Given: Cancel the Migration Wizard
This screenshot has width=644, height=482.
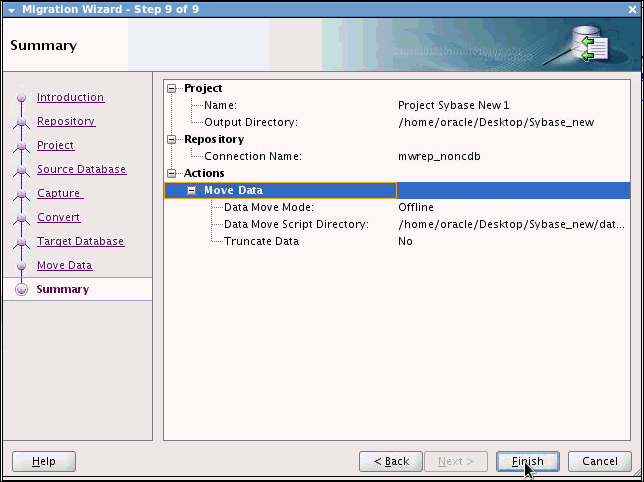Looking at the screenshot, I should pos(600,461).
